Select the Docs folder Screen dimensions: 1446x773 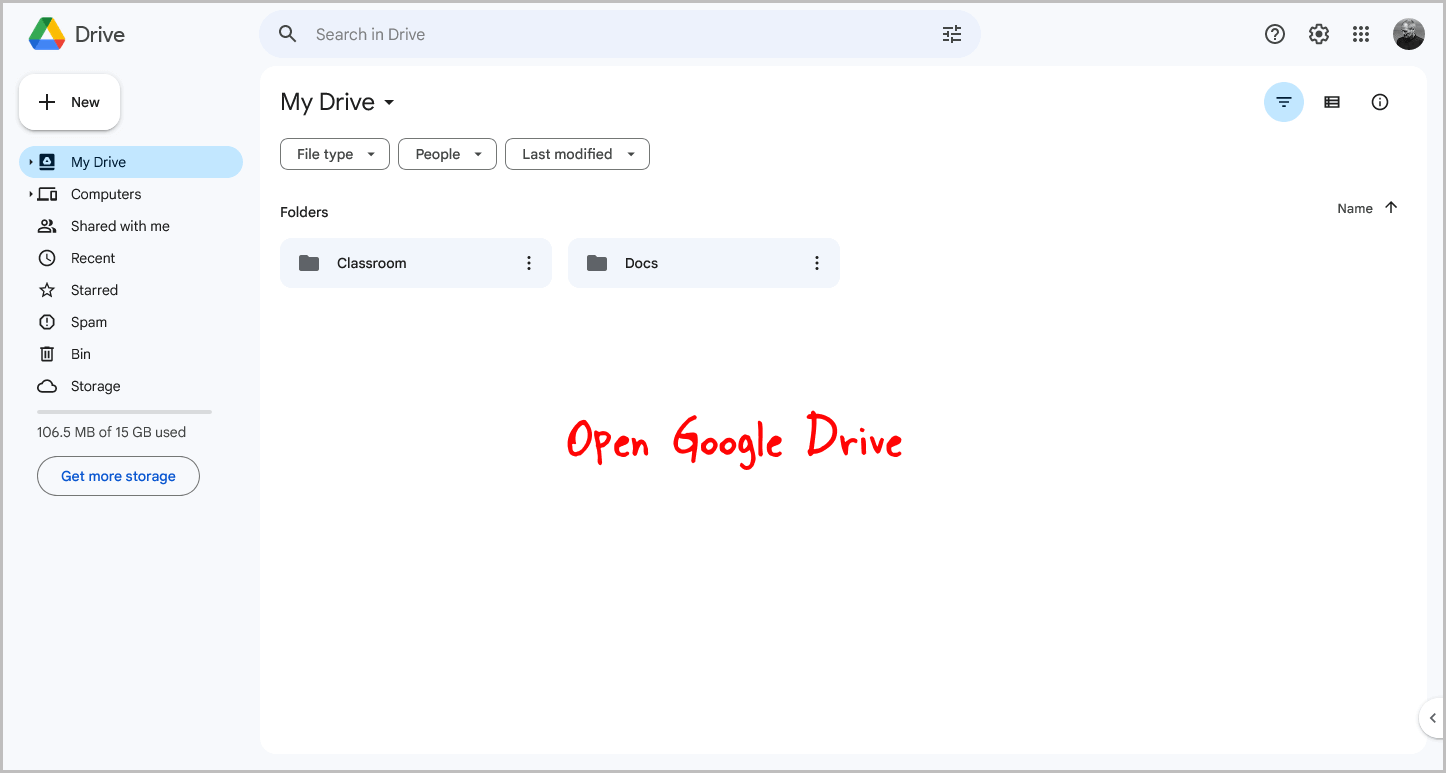(x=704, y=263)
